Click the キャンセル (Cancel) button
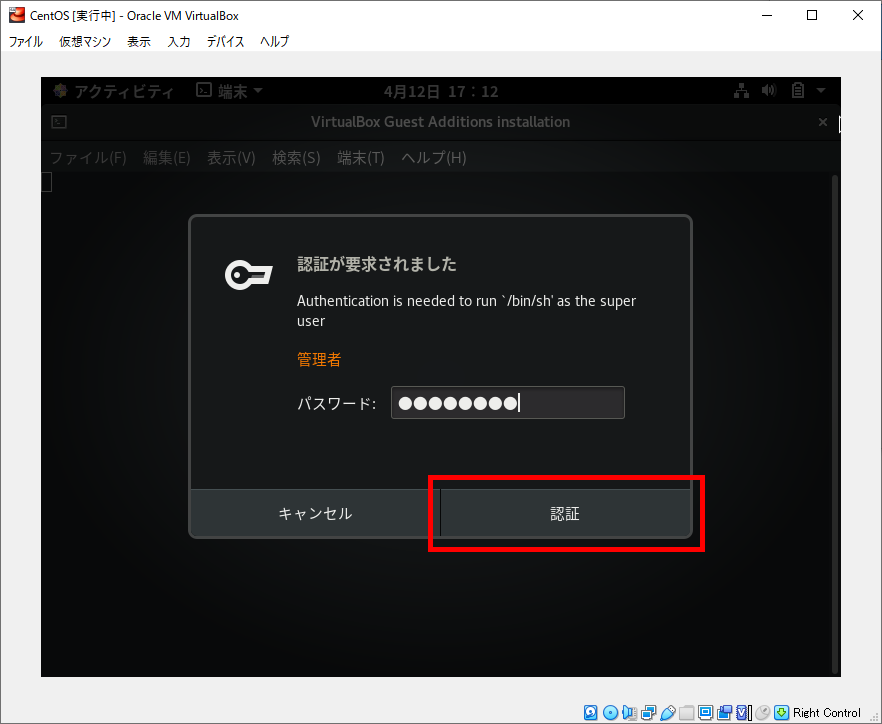The image size is (882, 724). point(316,513)
